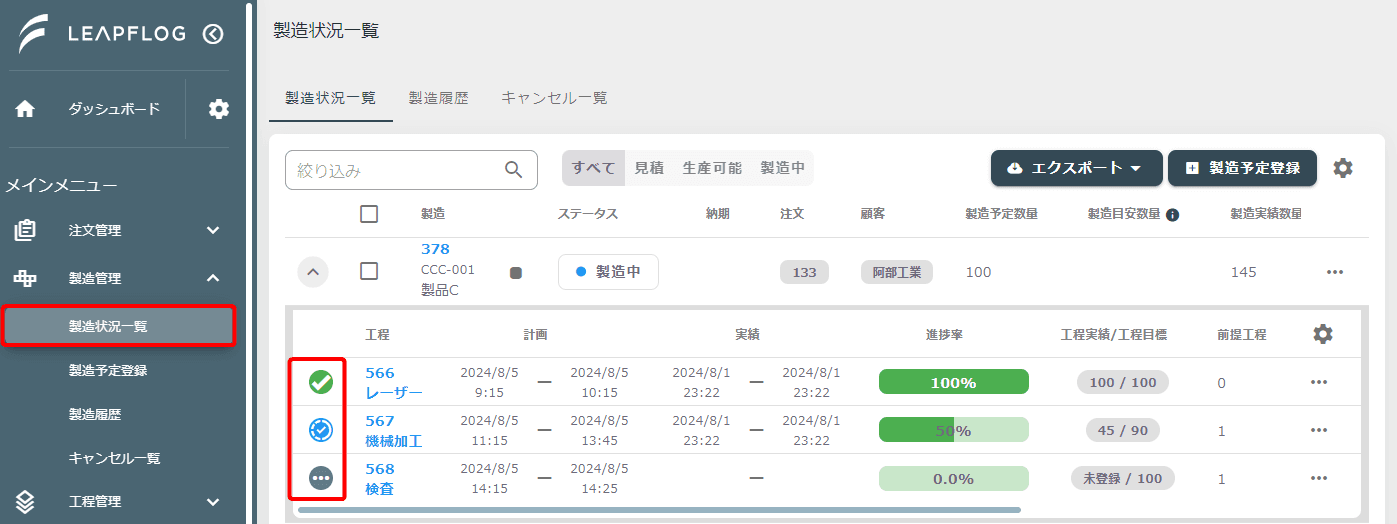This screenshot has height=524, width=1397.
Task: Filter by 製造中 status in filter bar
Action: tap(783, 168)
